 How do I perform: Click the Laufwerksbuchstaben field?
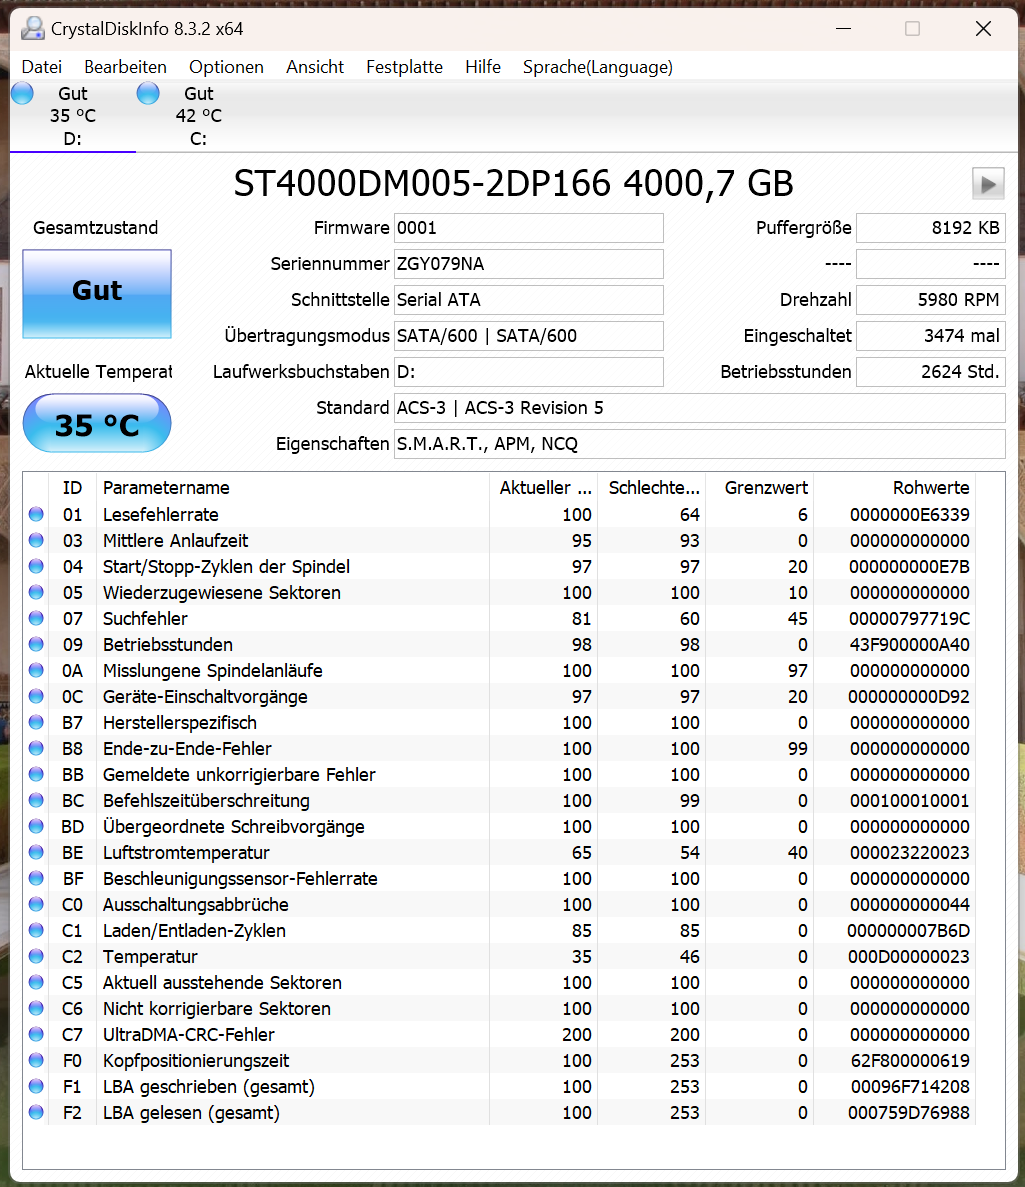[x=528, y=372]
